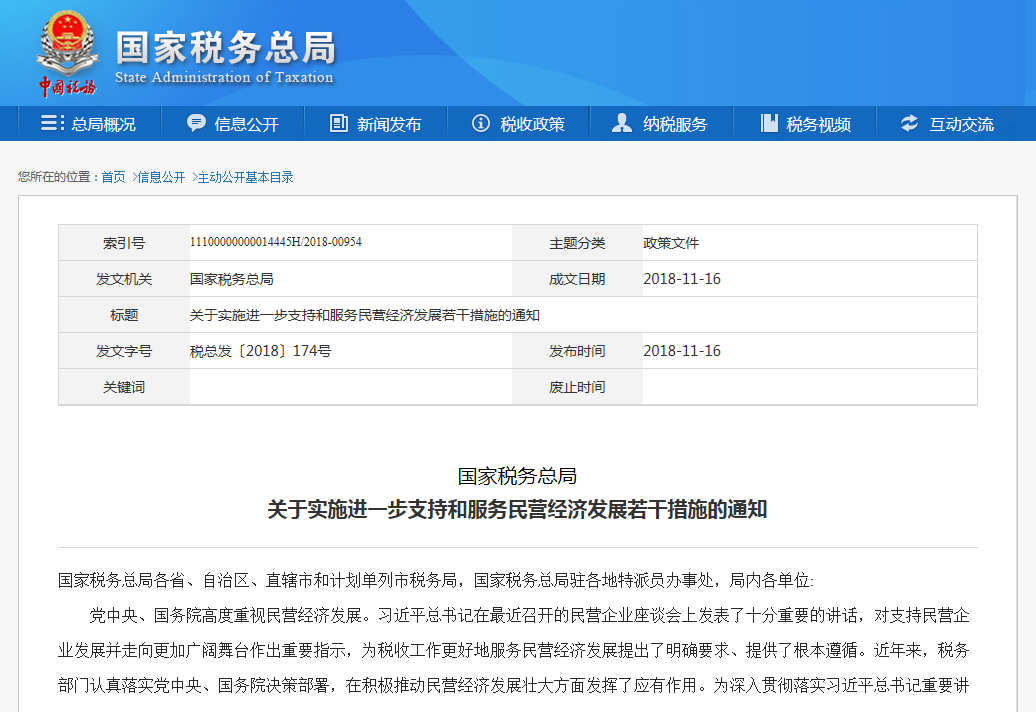This screenshot has height=712, width=1036.
Task: Open the 总局概况 menu item
Action: click(x=103, y=124)
